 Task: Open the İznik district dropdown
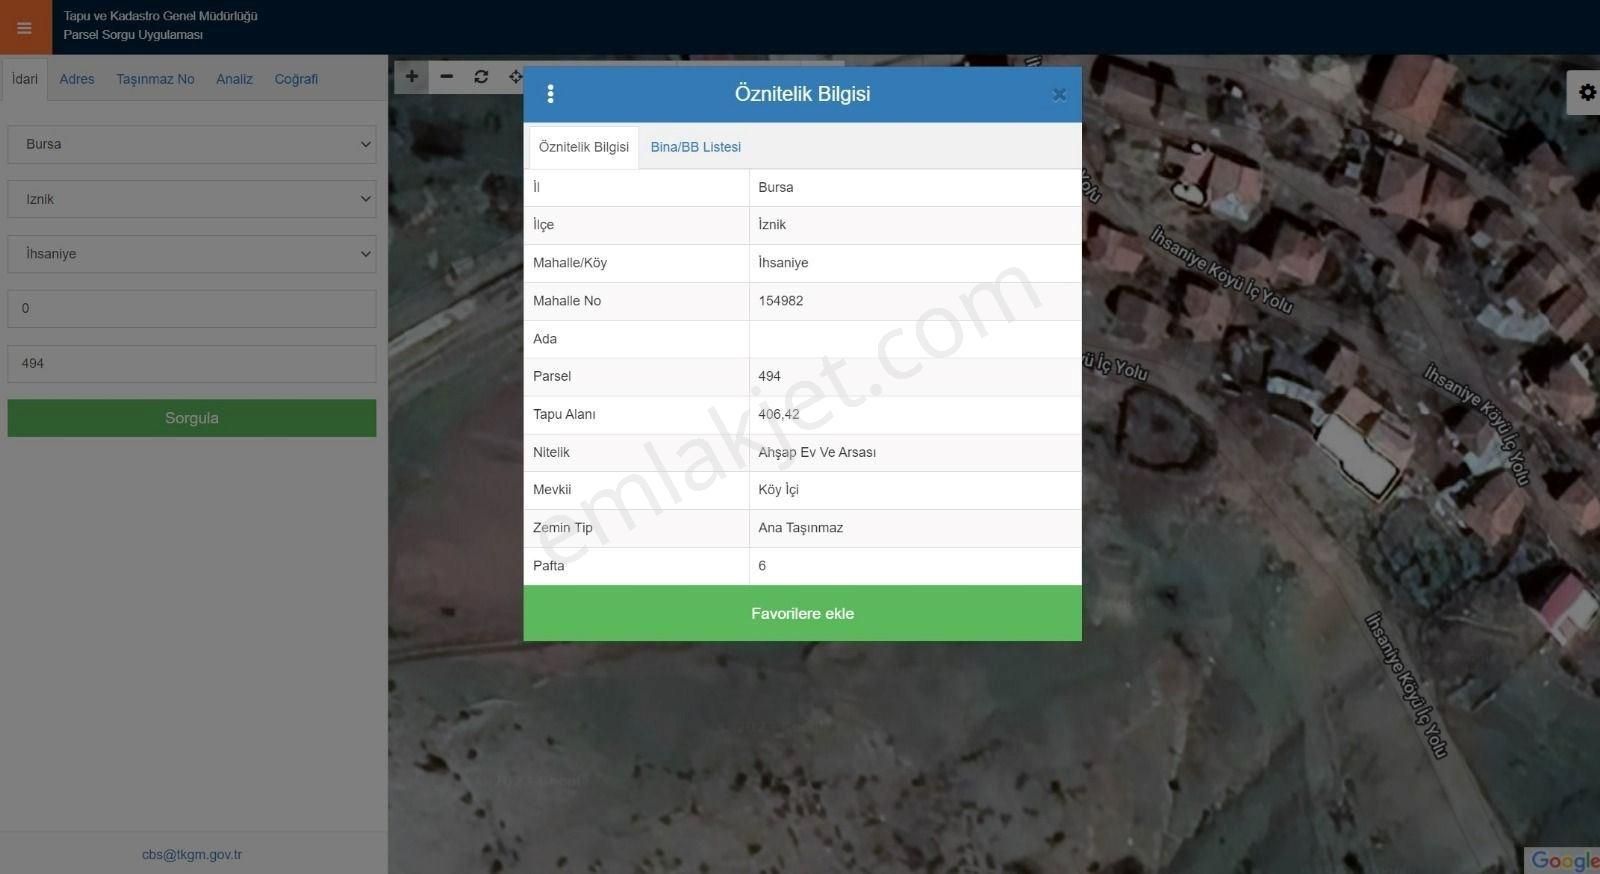[192, 199]
